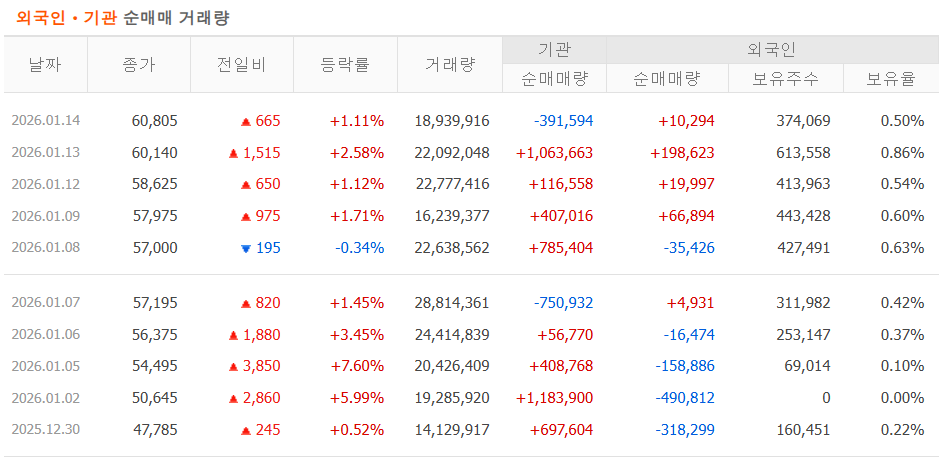Click the 보유주수 column header

pyautogui.click(x=785, y=79)
